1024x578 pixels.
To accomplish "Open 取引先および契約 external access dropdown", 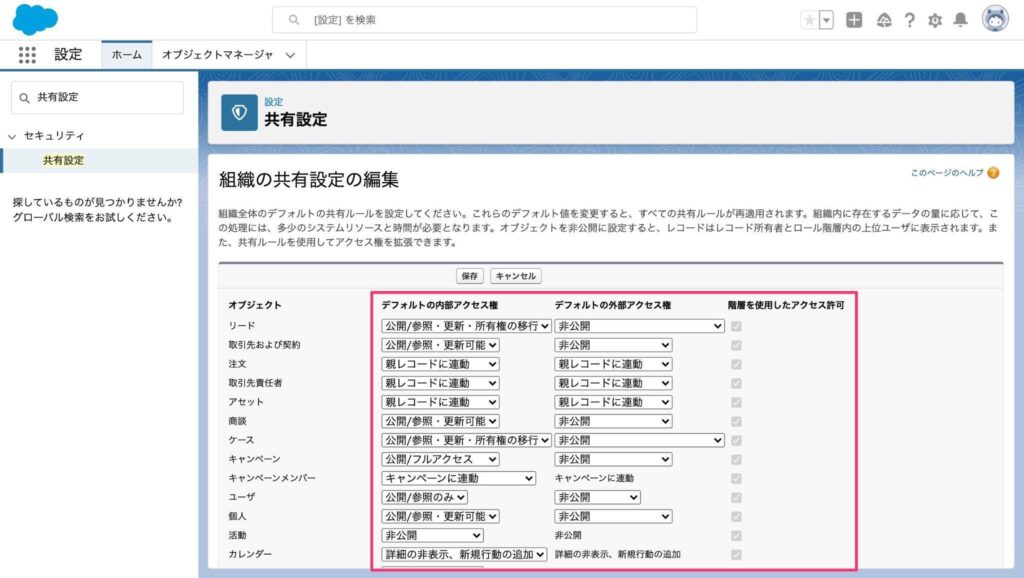I will 613,345.
